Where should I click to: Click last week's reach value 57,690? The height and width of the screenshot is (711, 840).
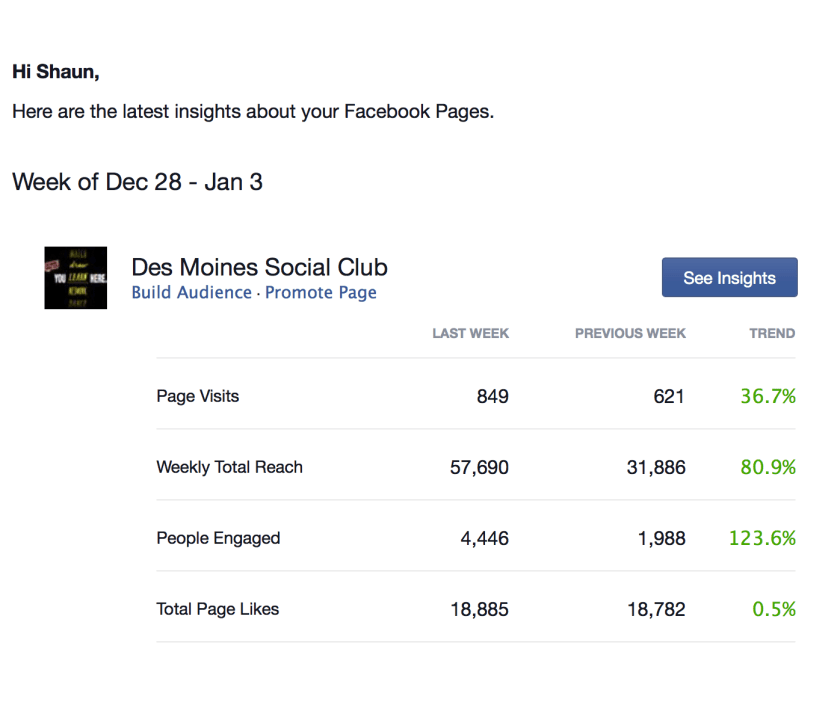coord(479,467)
